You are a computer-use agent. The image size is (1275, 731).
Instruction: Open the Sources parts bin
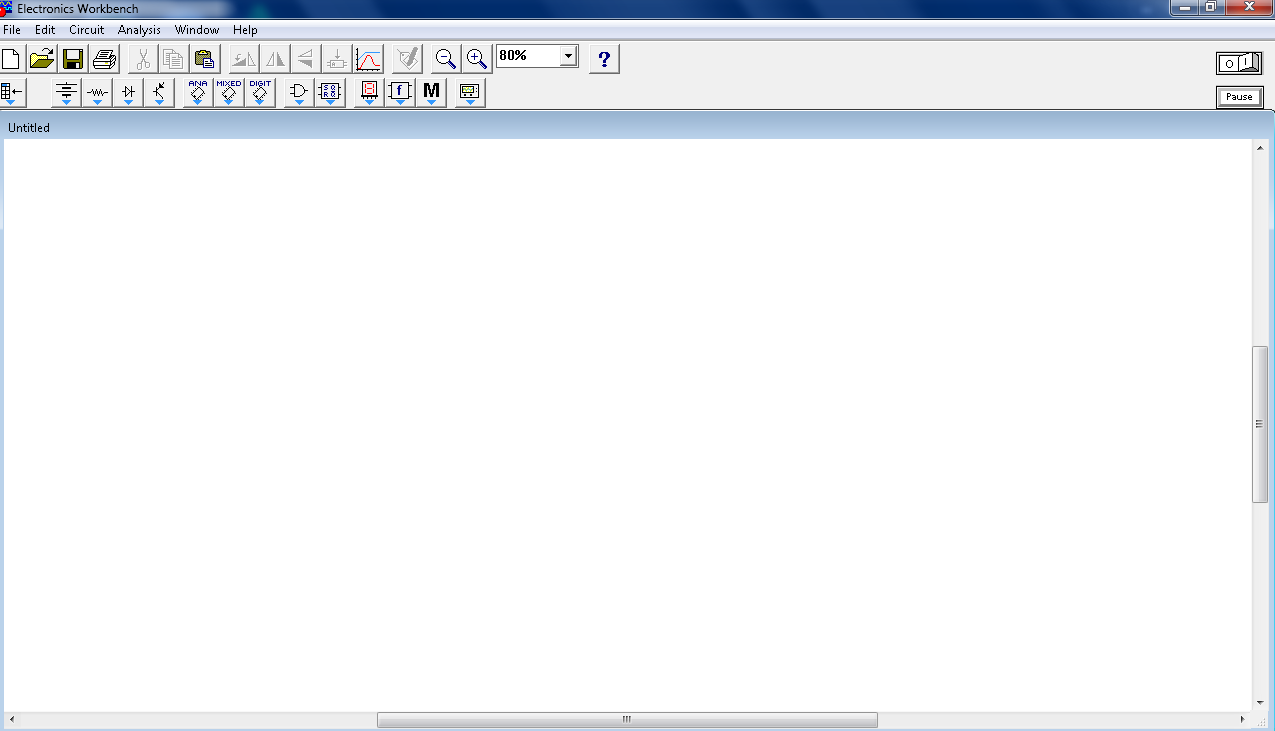click(x=66, y=93)
